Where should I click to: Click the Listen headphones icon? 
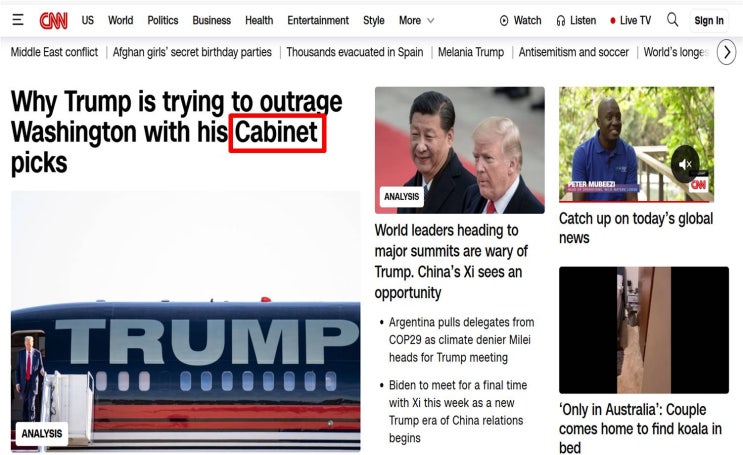pyautogui.click(x=561, y=20)
